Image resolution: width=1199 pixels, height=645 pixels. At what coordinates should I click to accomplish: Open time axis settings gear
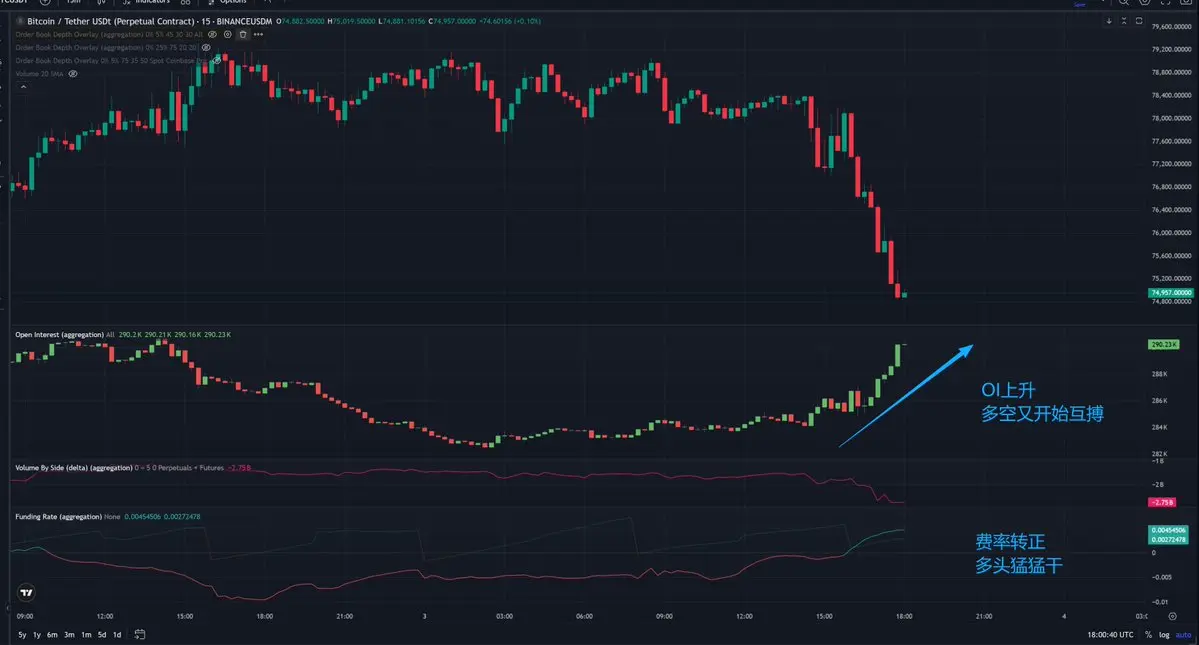[1173, 616]
